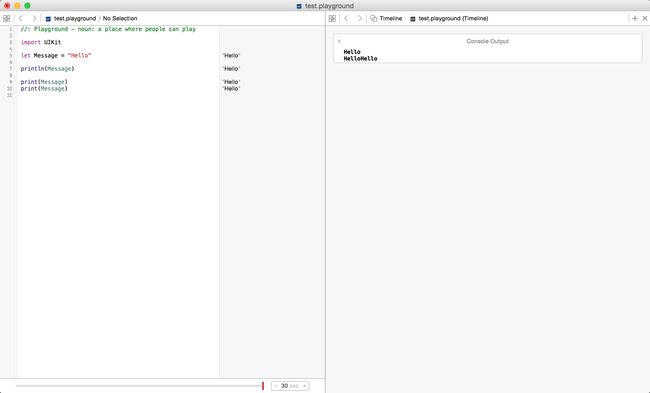Add a new assistant editor with the plus
The width and height of the screenshot is (650, 393).
click(635, 18)
